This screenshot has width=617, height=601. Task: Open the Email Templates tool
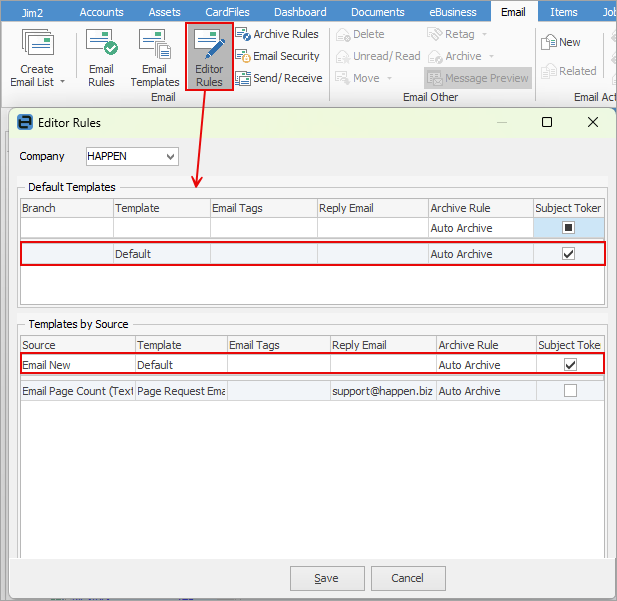(155, 57)
